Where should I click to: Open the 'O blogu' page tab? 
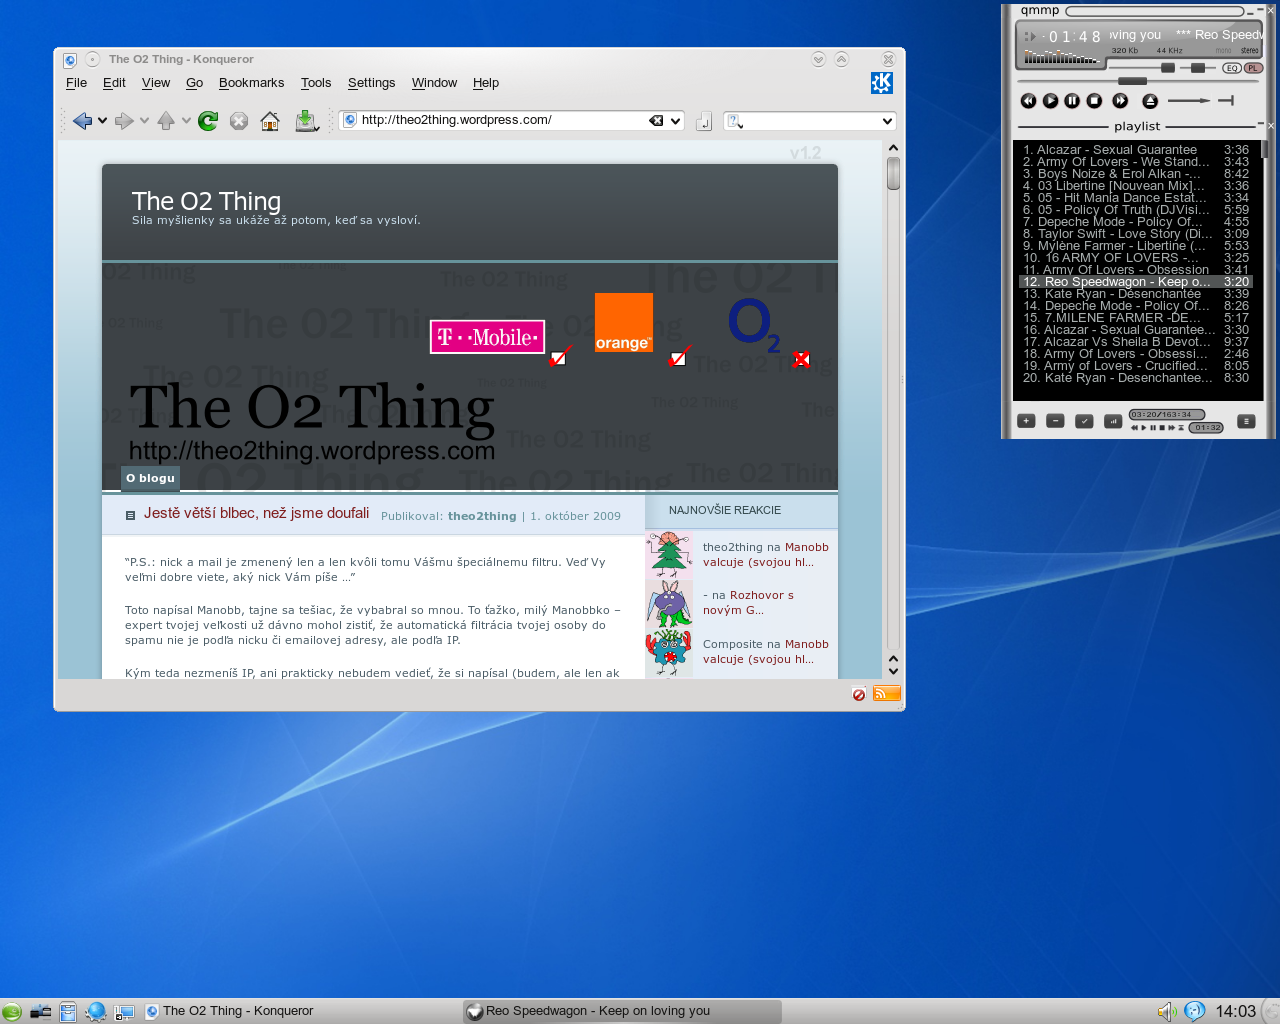pos(150,478)
